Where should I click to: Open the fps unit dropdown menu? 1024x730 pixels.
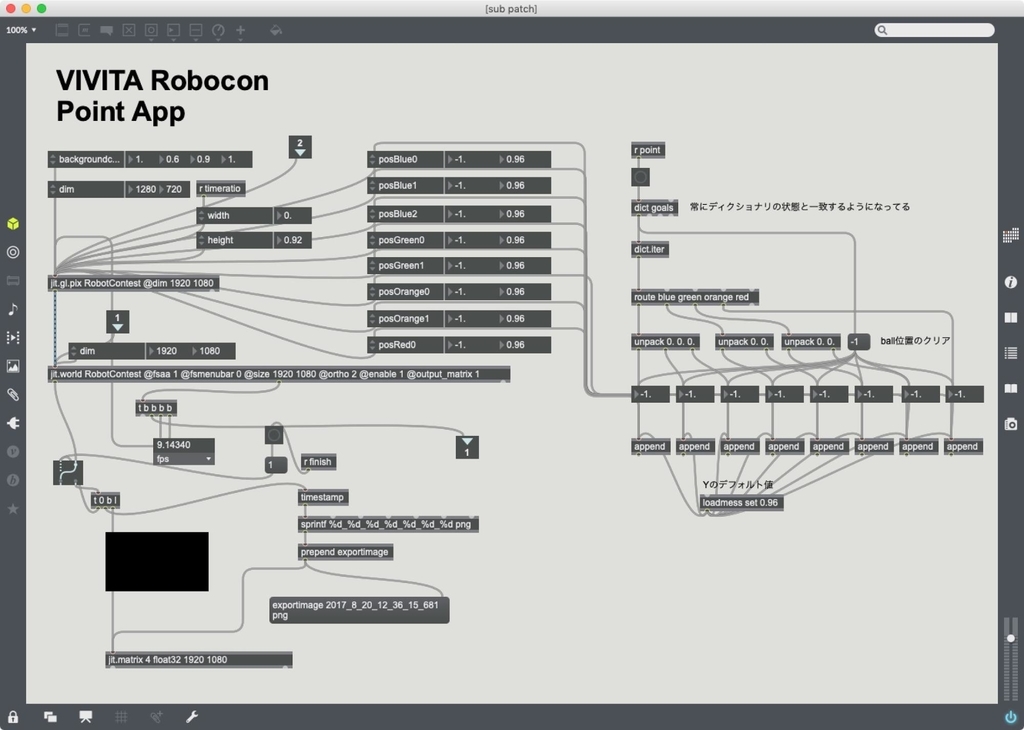(184, 459)
